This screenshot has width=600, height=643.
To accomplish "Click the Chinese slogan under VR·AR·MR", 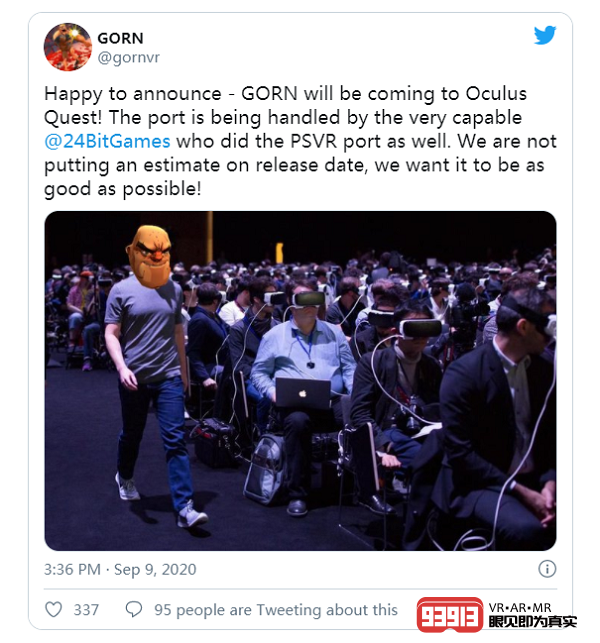I will point(532,622).
